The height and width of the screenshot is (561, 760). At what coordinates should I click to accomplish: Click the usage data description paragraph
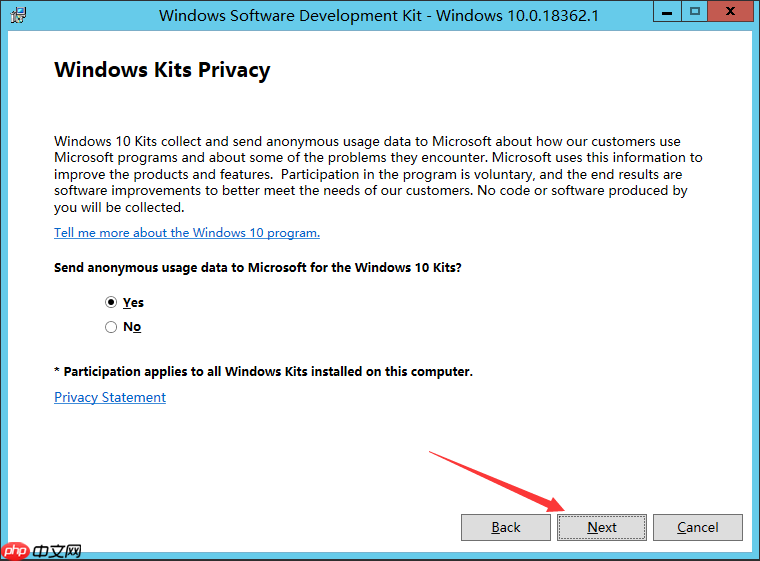[378, 174]
